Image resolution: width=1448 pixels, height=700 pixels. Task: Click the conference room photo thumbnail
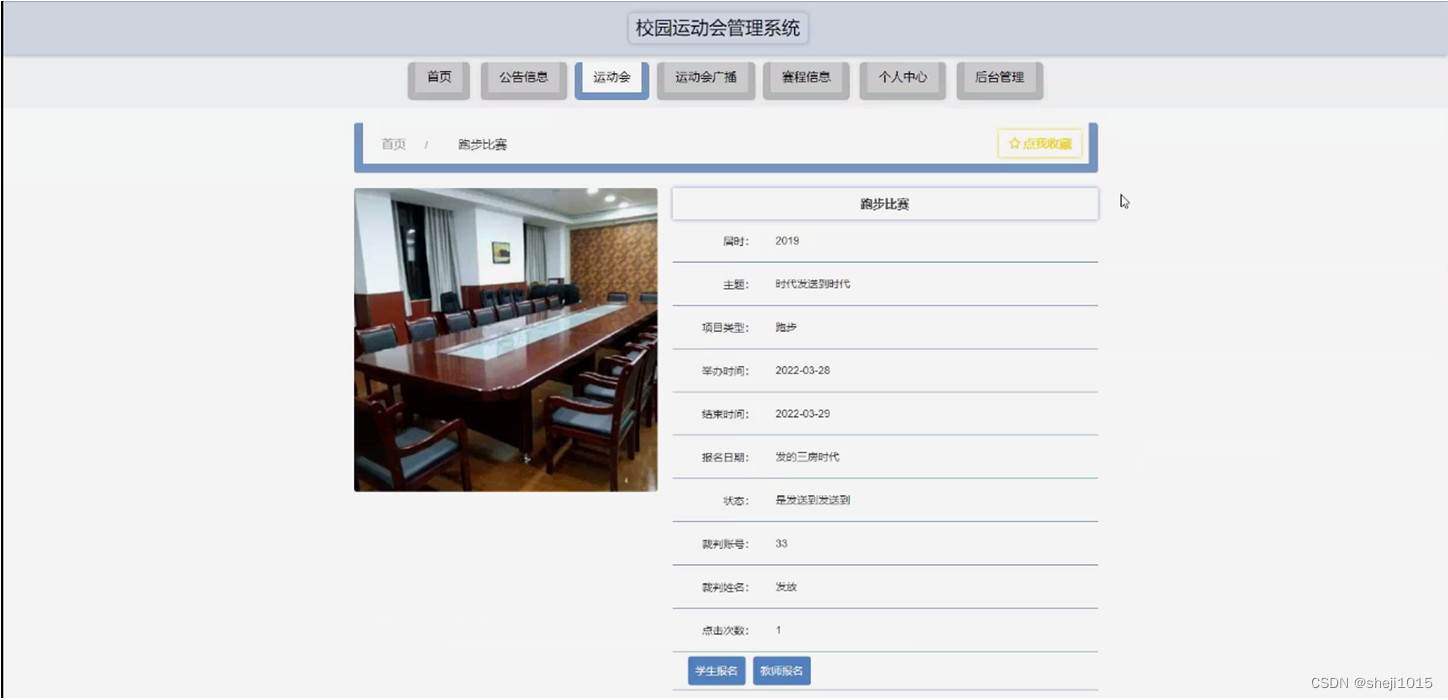point(506,340)
